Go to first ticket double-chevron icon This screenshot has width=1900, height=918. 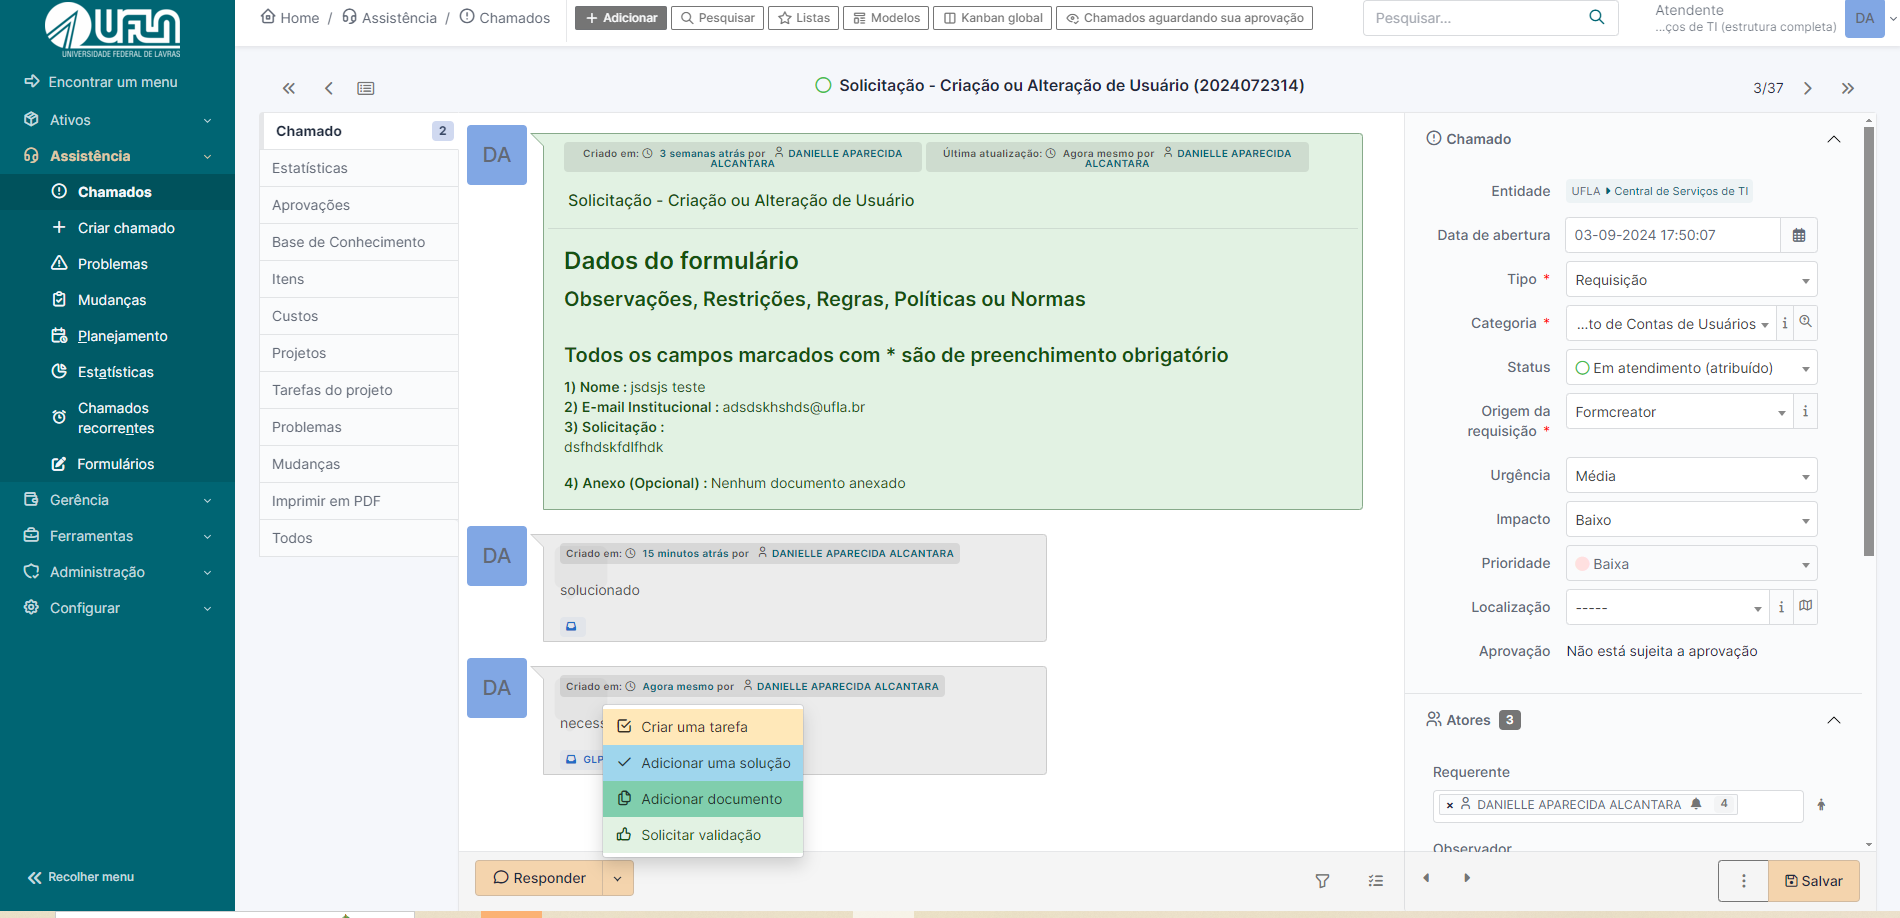289,88
